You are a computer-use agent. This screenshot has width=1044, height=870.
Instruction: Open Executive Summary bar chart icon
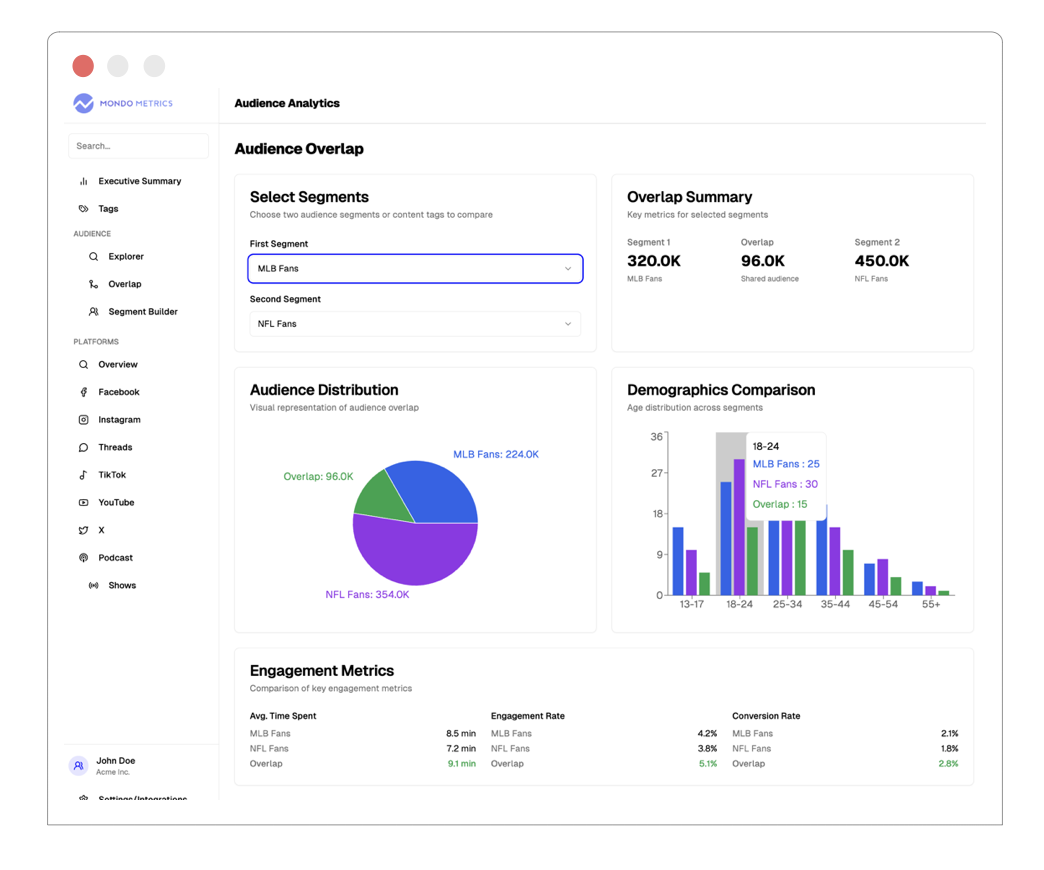point(84,182)
